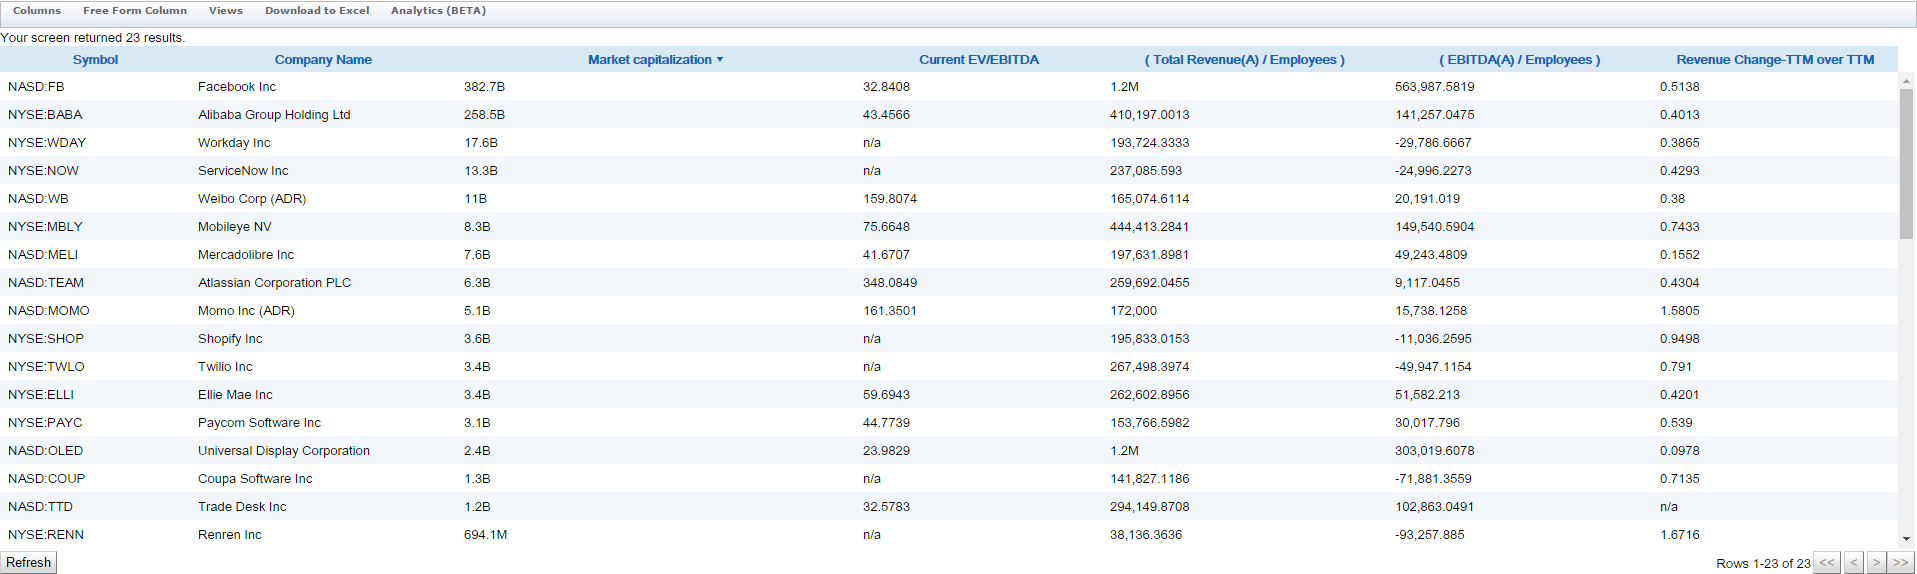Select symbol NYSE:SHOP
This screenshot has width=1917, height=574.
click(x=46, y=339)
